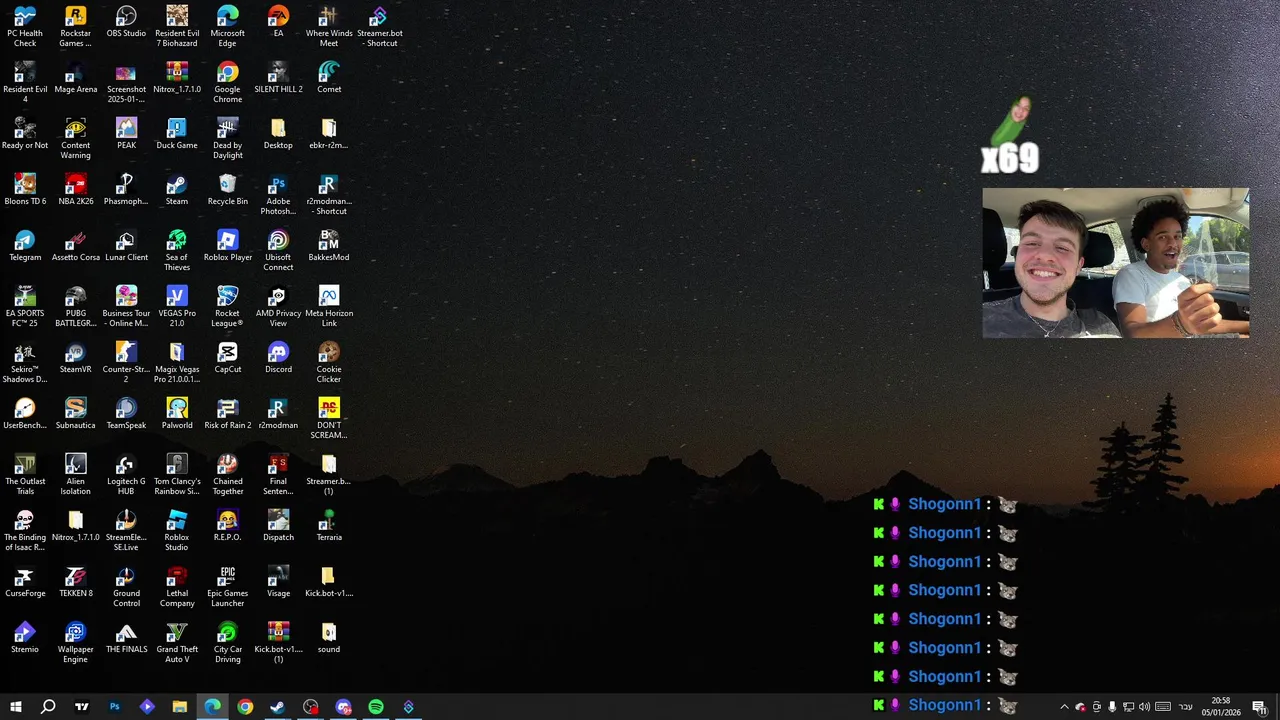Open Discord desktop shortcut
The image size is (1280, 720).
click(278, 357)
